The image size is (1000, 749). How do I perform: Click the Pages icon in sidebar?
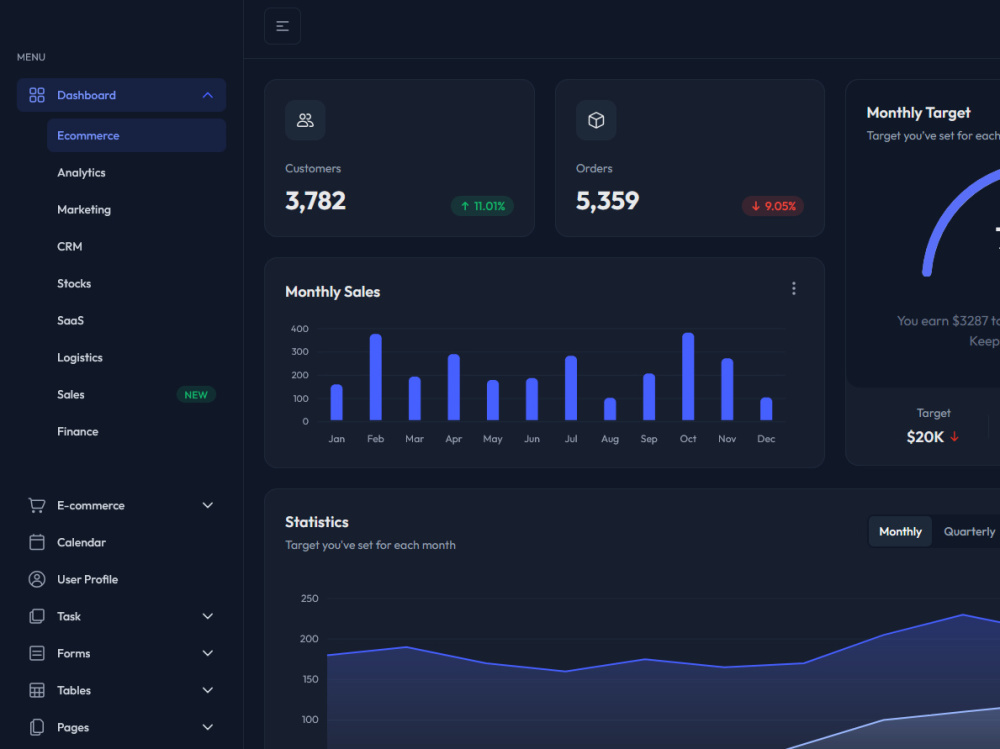[37, 727]
